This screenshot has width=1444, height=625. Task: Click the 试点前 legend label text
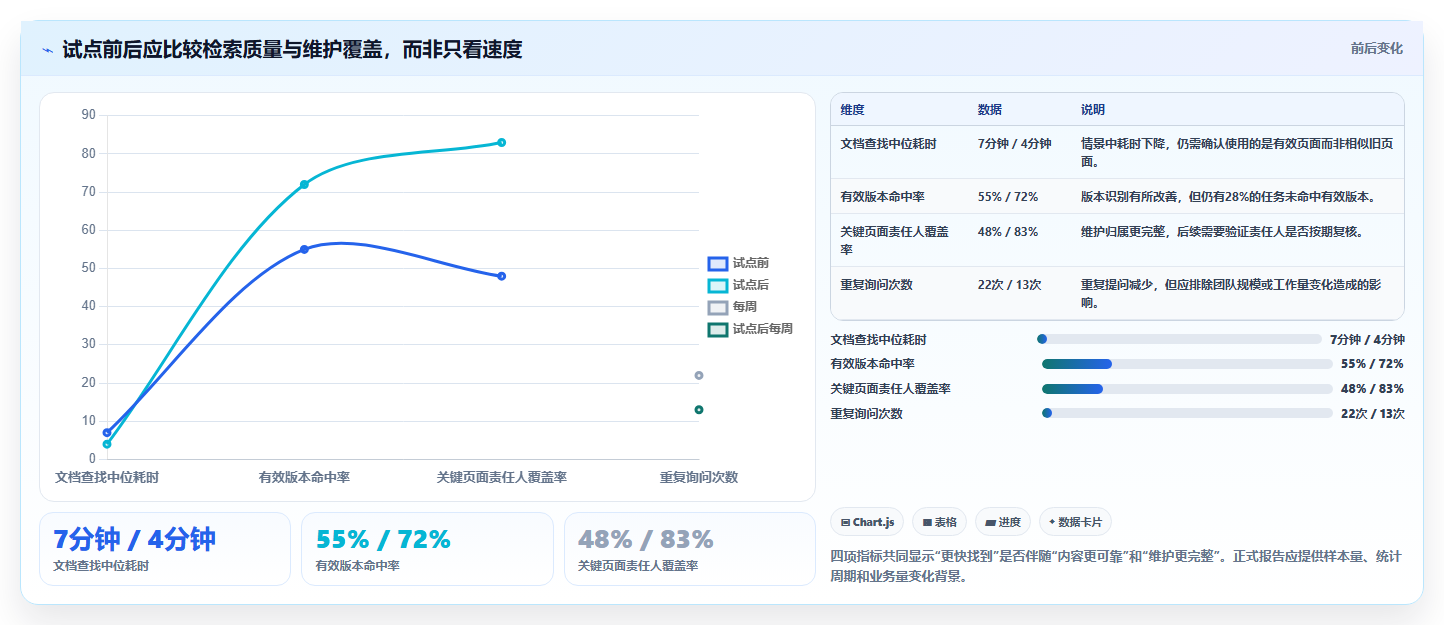pos(751,264)
